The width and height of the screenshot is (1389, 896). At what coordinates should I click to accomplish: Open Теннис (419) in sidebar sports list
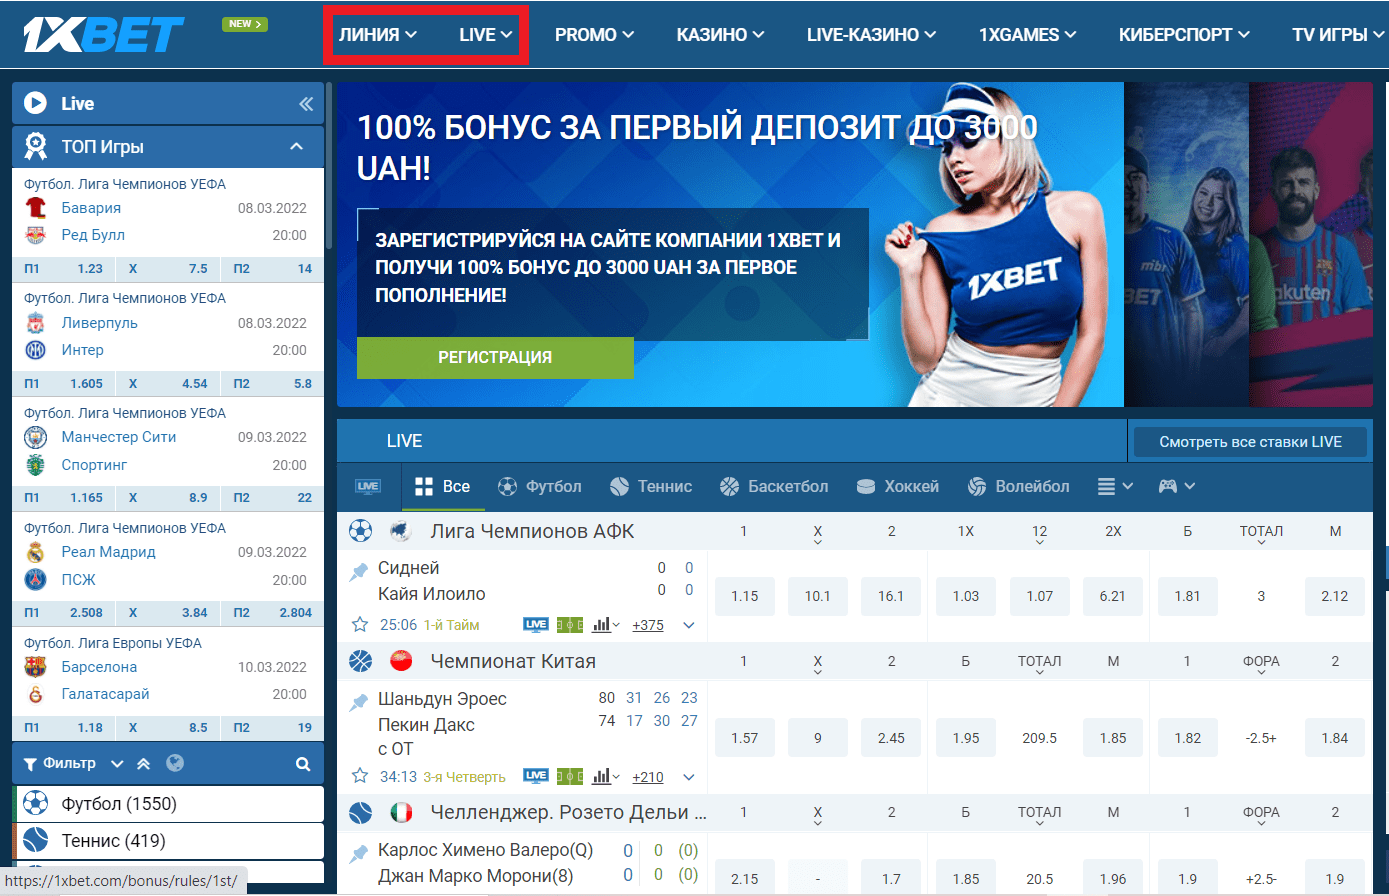[169, 841]
